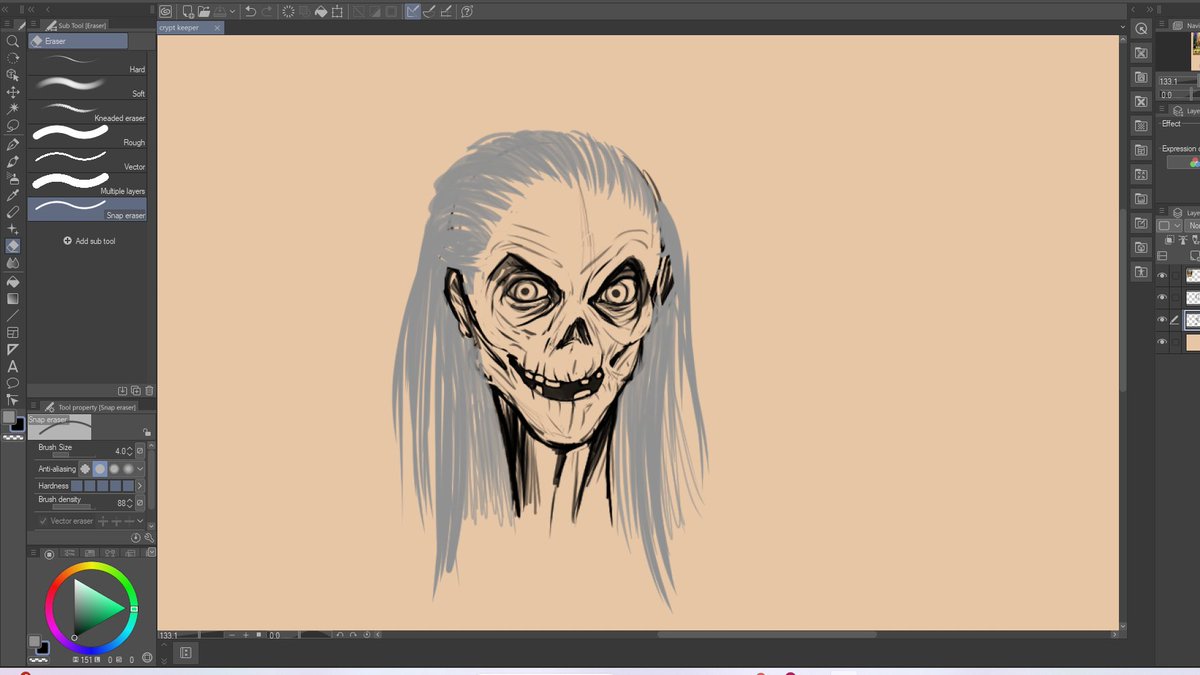Screen dimensions: 1200x675
Task: Open sub tool detail wrench icon
Action: tap(149, 537)
